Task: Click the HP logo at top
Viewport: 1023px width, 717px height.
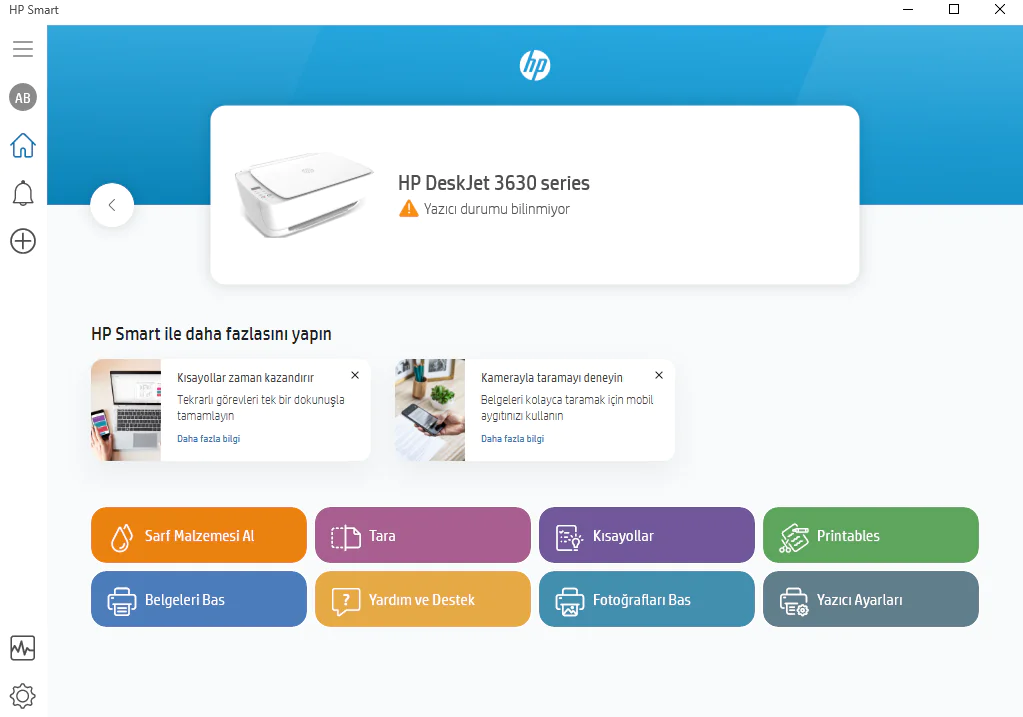Action: (x=535, y=65)
